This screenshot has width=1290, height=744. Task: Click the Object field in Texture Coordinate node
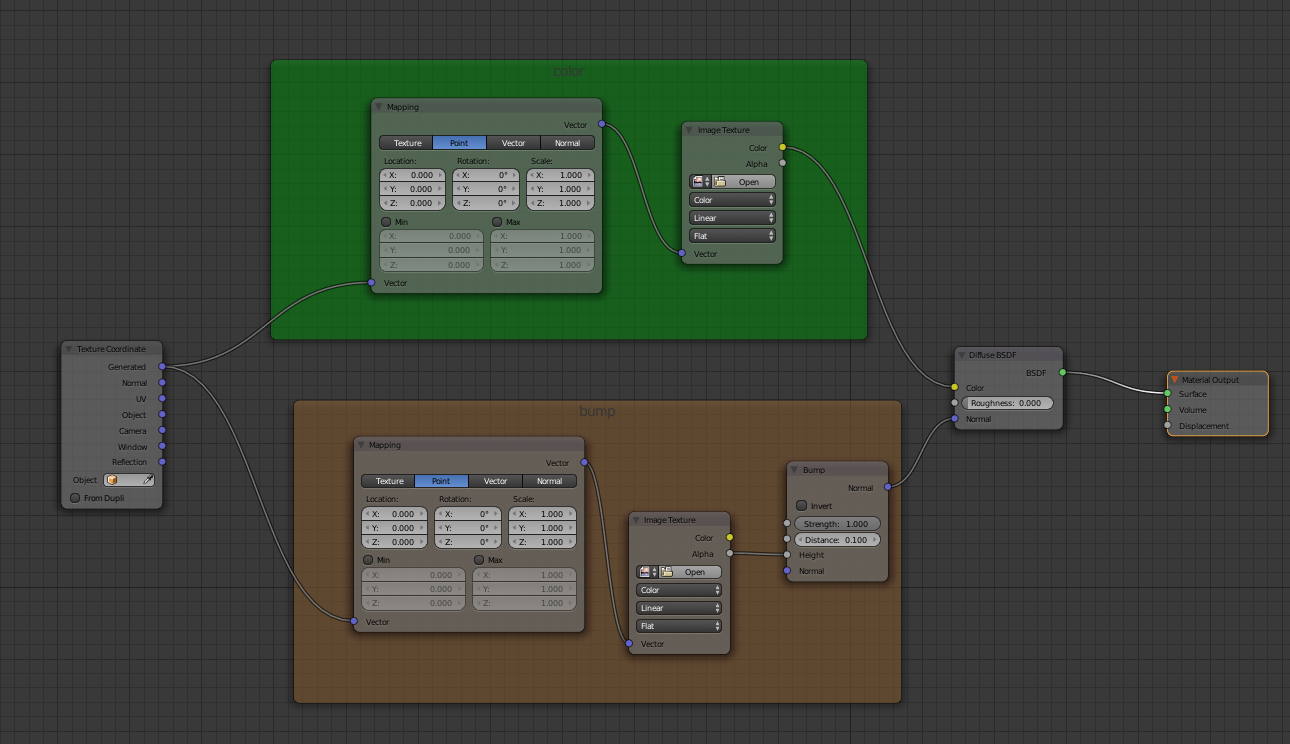123,480
